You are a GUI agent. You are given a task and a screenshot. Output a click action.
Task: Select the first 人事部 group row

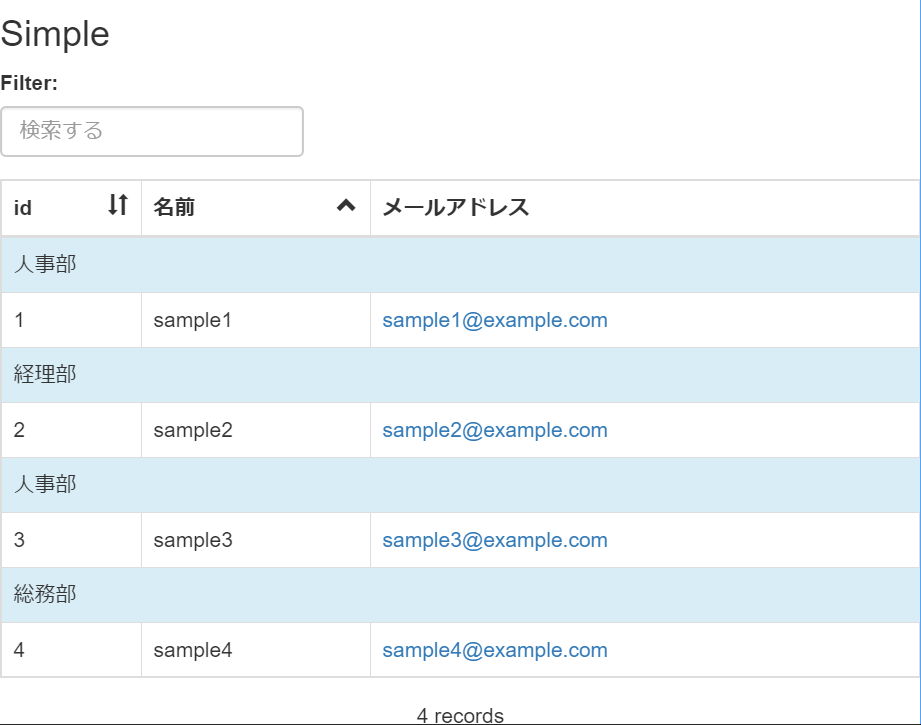(460, 264)
